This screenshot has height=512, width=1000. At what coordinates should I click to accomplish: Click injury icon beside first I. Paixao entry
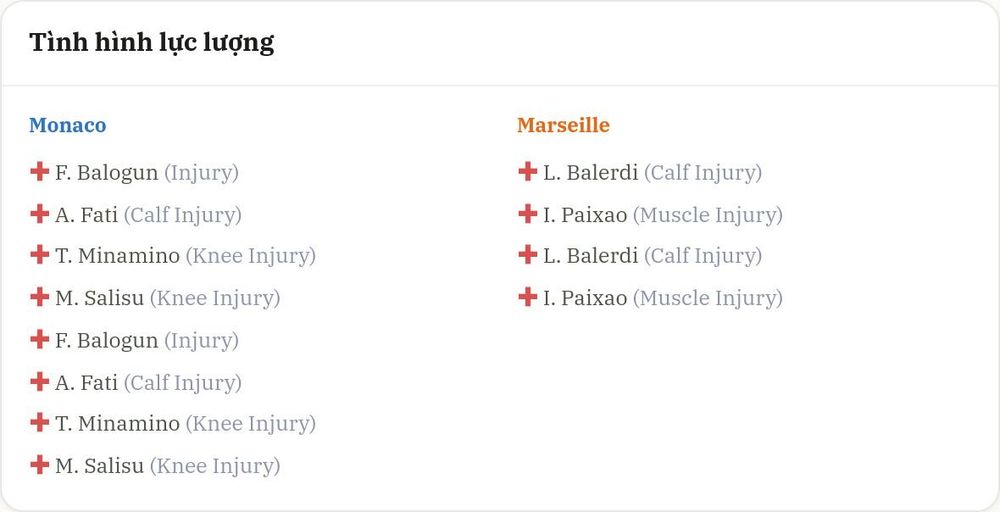(527, 214)
